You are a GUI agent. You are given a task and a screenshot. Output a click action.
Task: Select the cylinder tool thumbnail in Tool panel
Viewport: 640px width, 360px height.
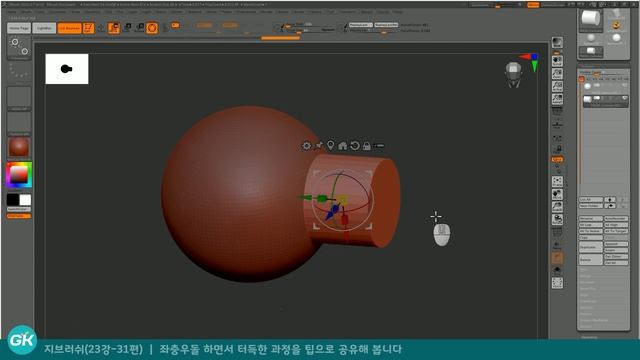point(591,20)
